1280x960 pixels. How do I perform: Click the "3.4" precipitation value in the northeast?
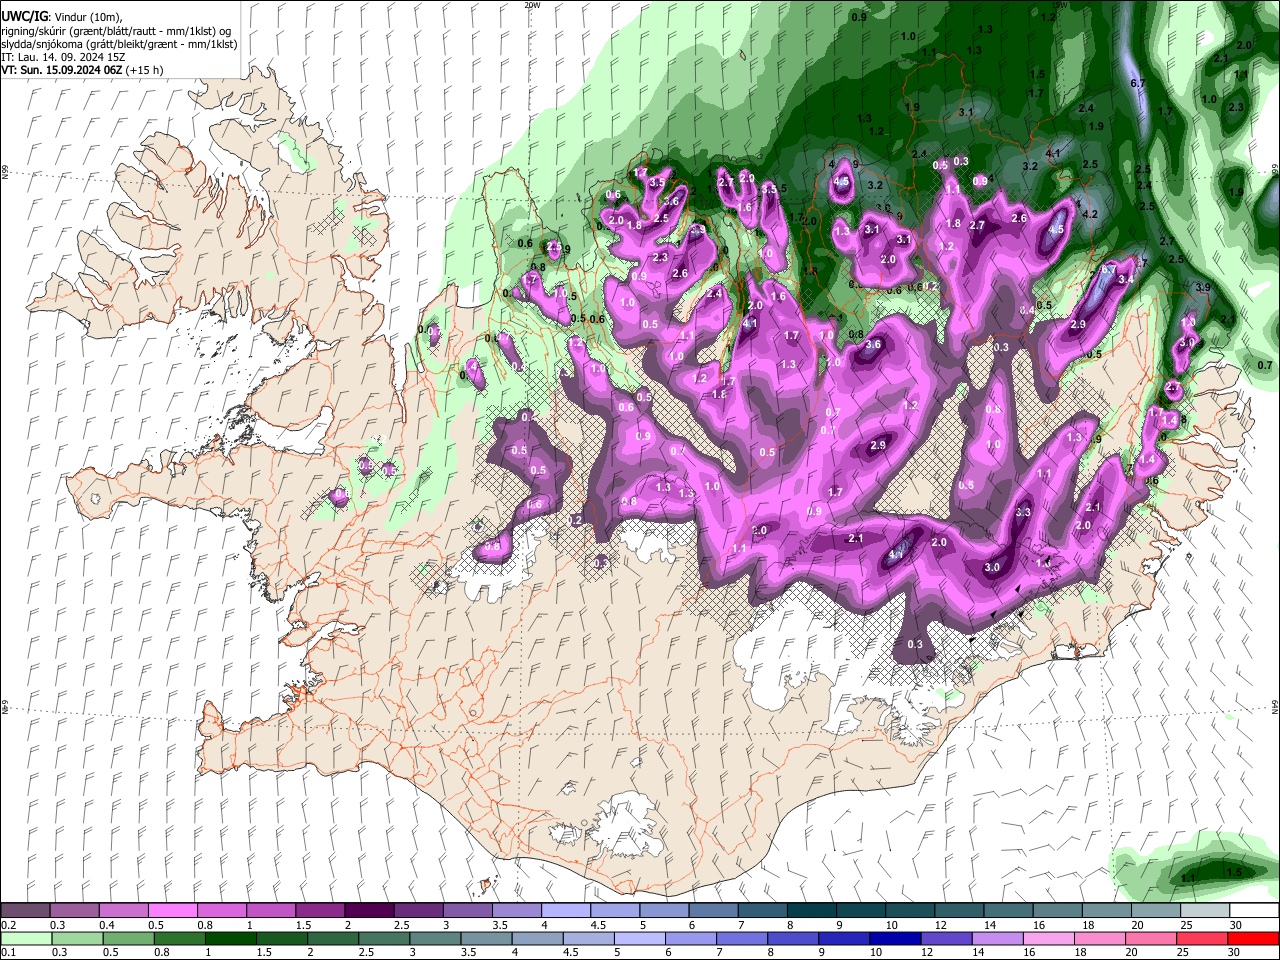1126,279
